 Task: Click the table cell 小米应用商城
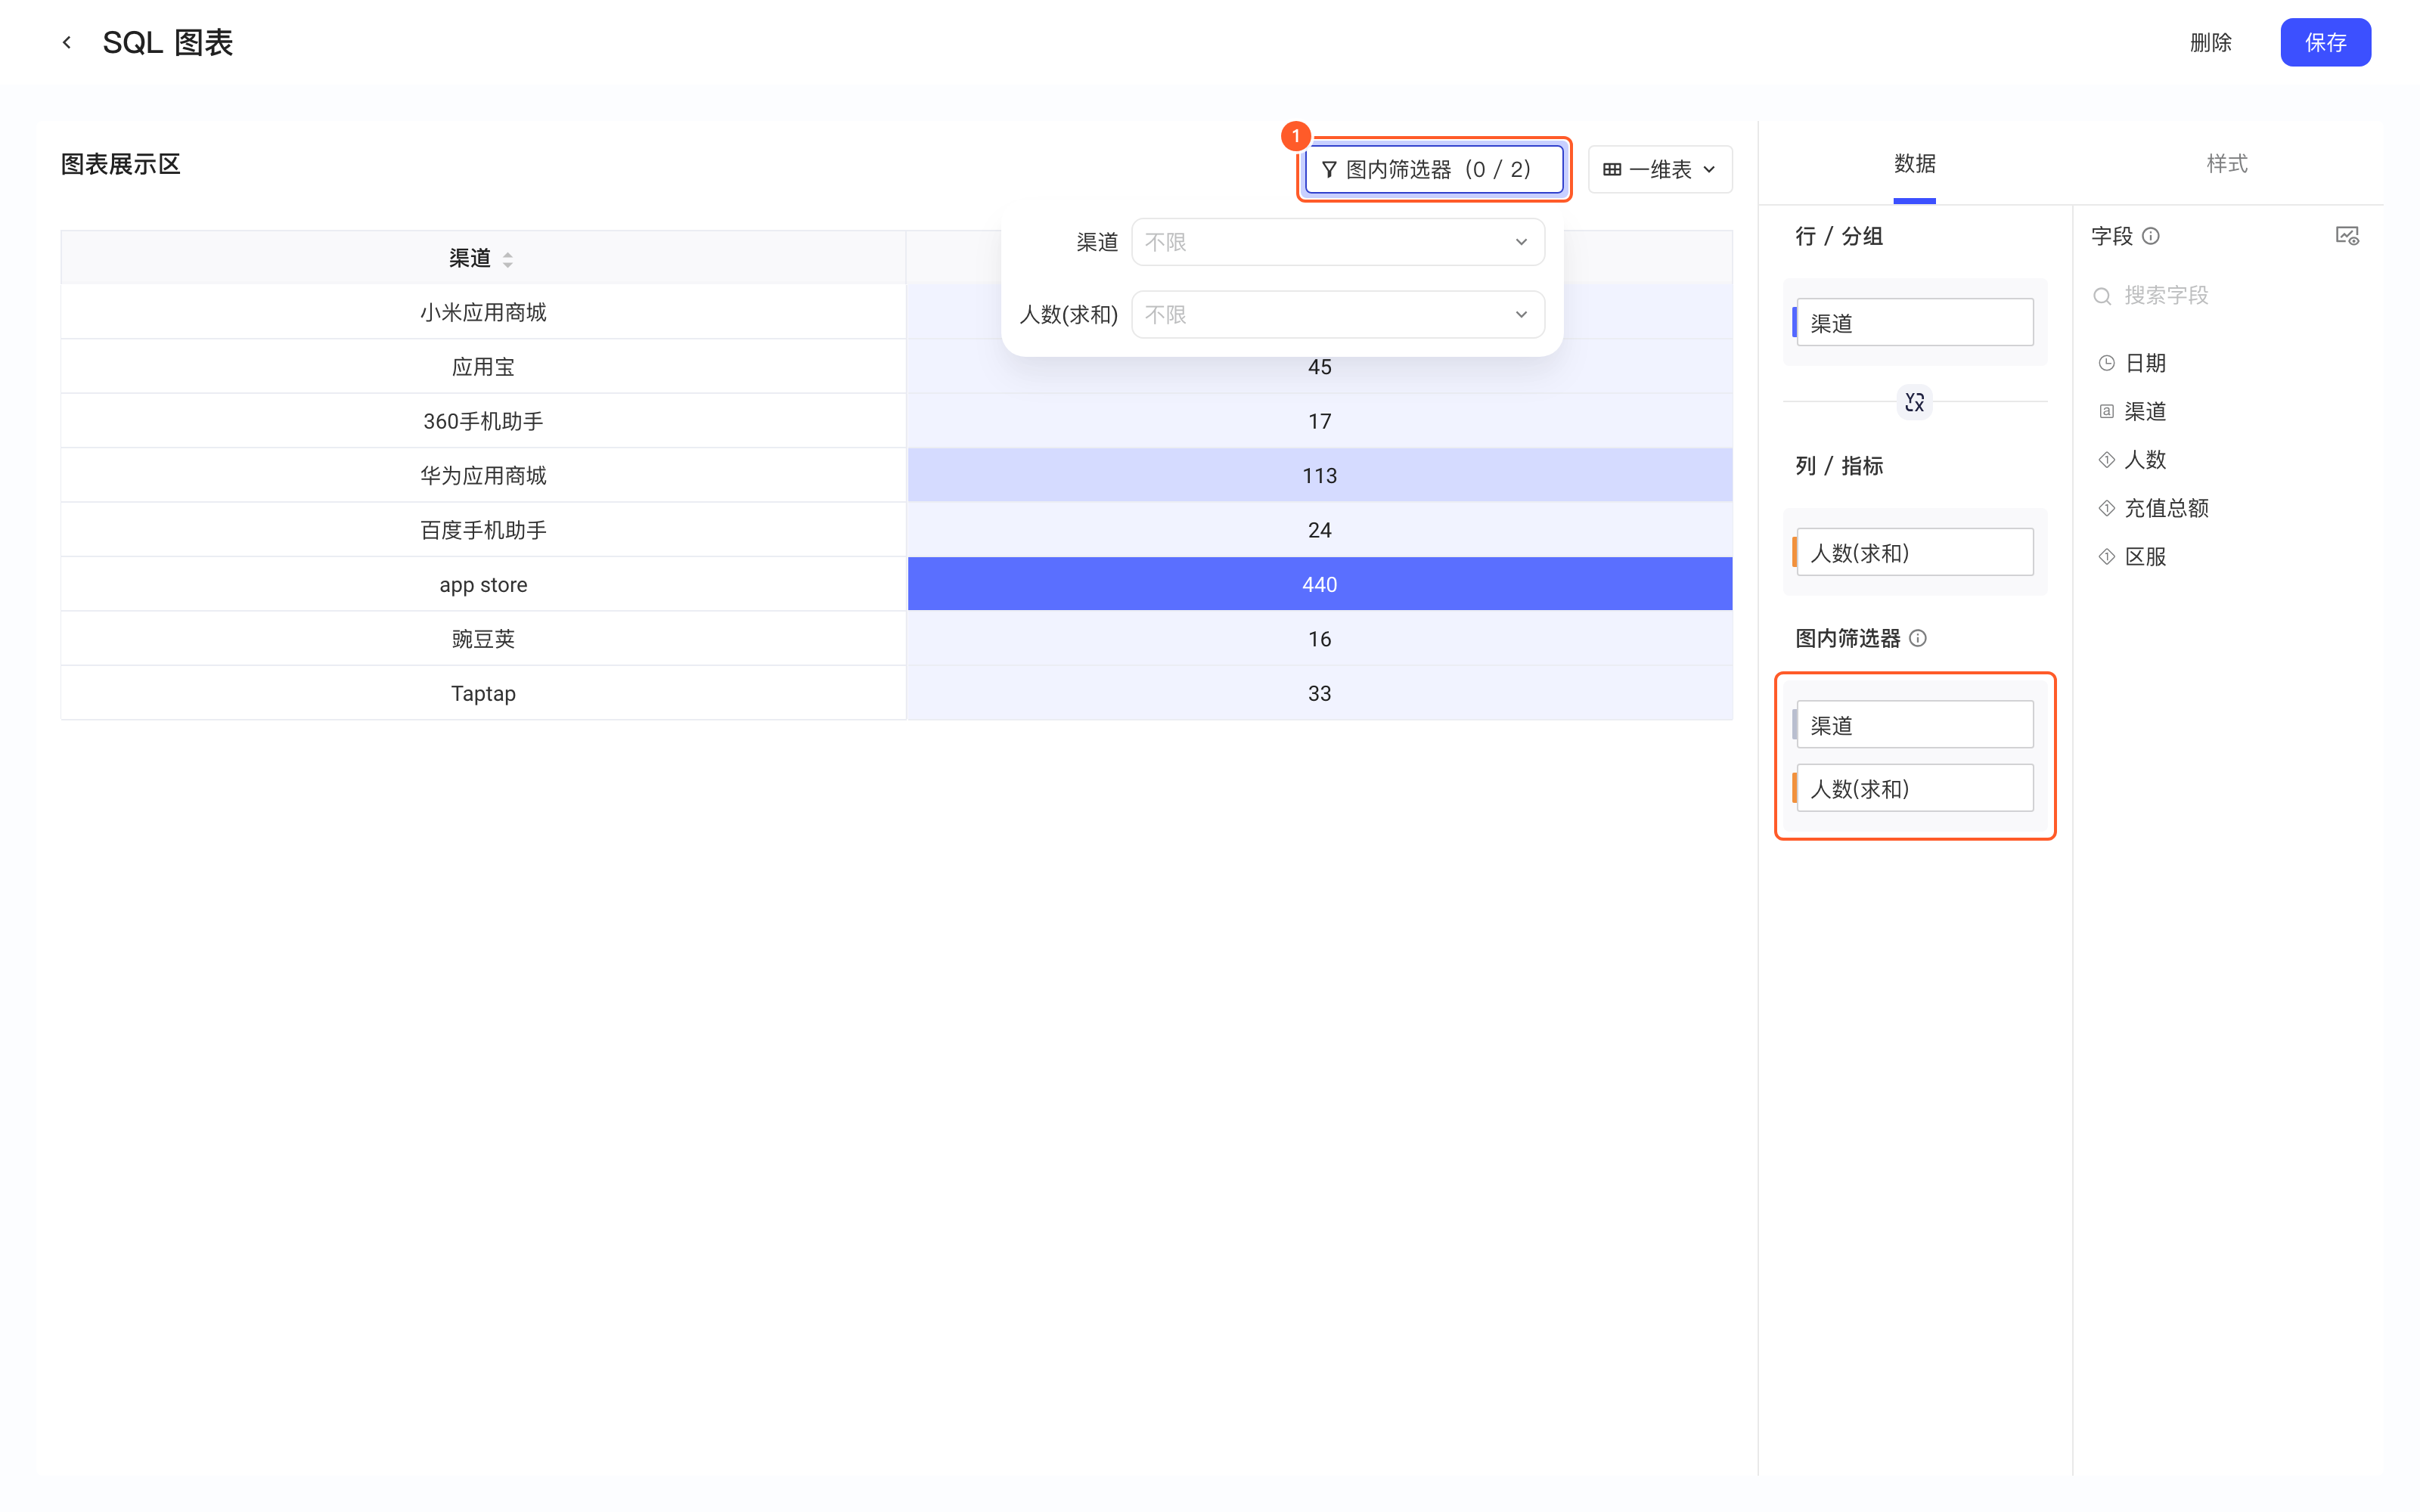tap(483, 312)
